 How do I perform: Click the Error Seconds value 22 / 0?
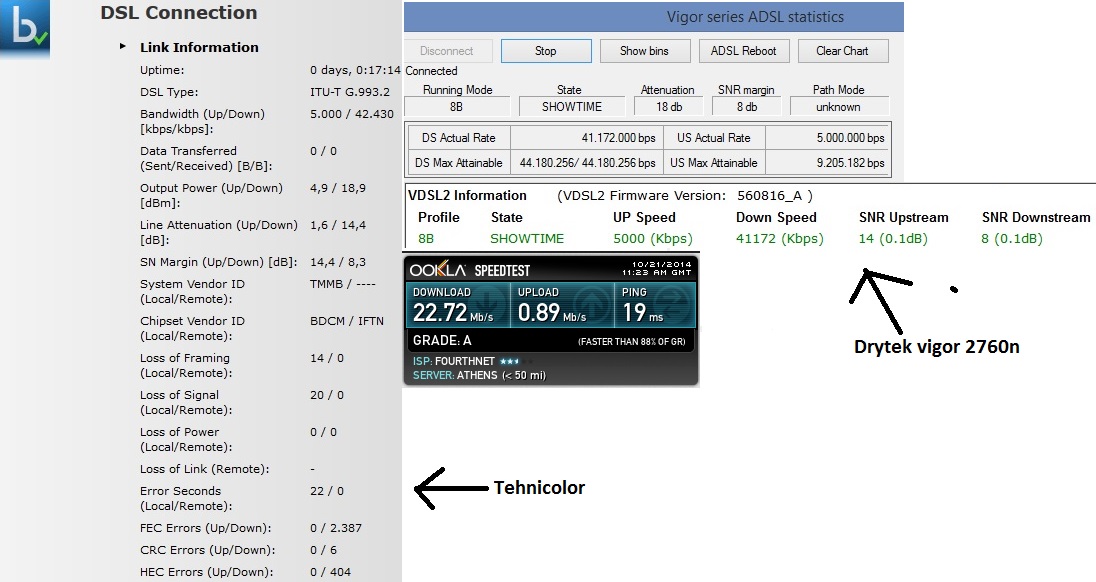(x=326, y=491)
